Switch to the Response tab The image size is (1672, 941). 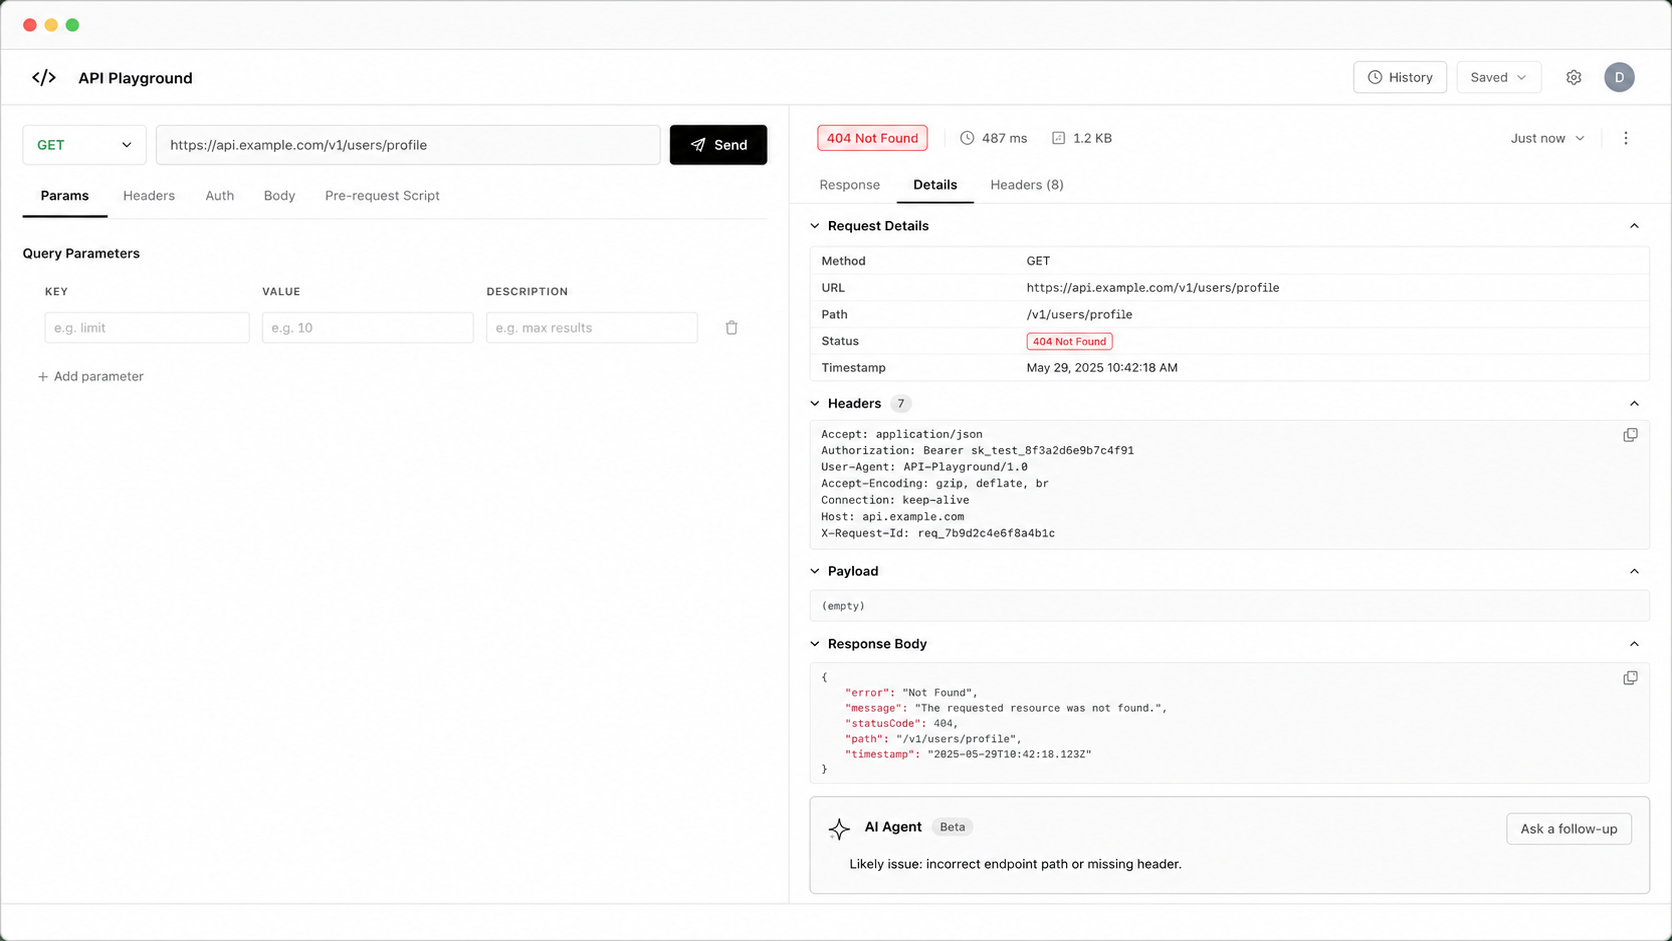click(850, 185)
